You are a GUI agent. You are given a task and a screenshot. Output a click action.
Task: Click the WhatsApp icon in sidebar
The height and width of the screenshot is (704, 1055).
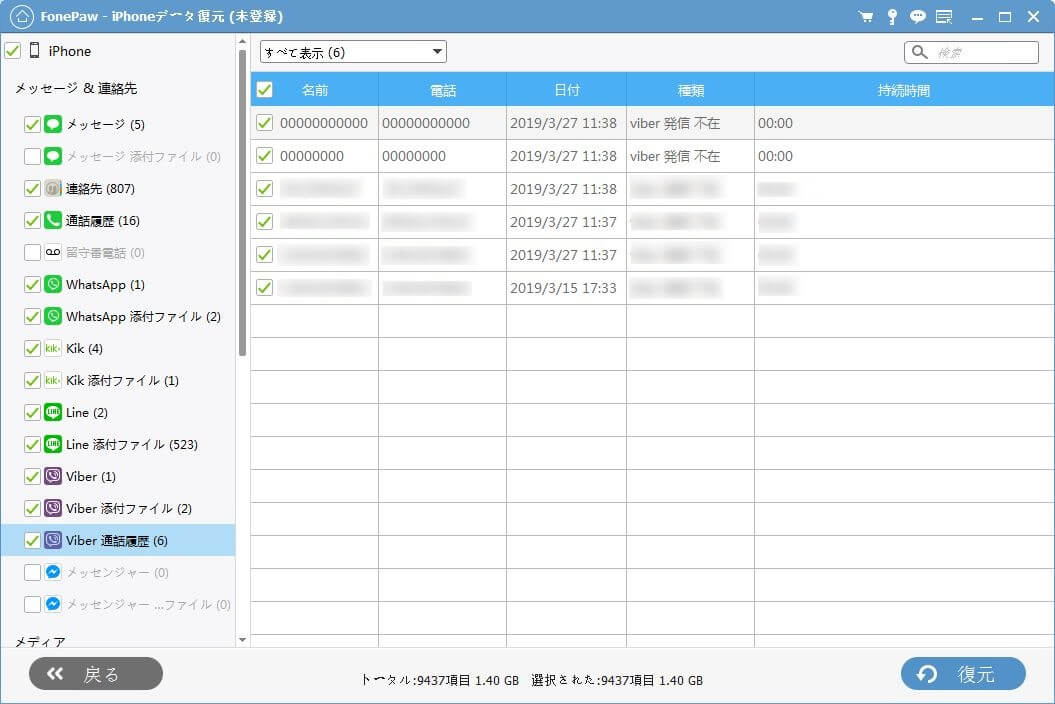53,285
